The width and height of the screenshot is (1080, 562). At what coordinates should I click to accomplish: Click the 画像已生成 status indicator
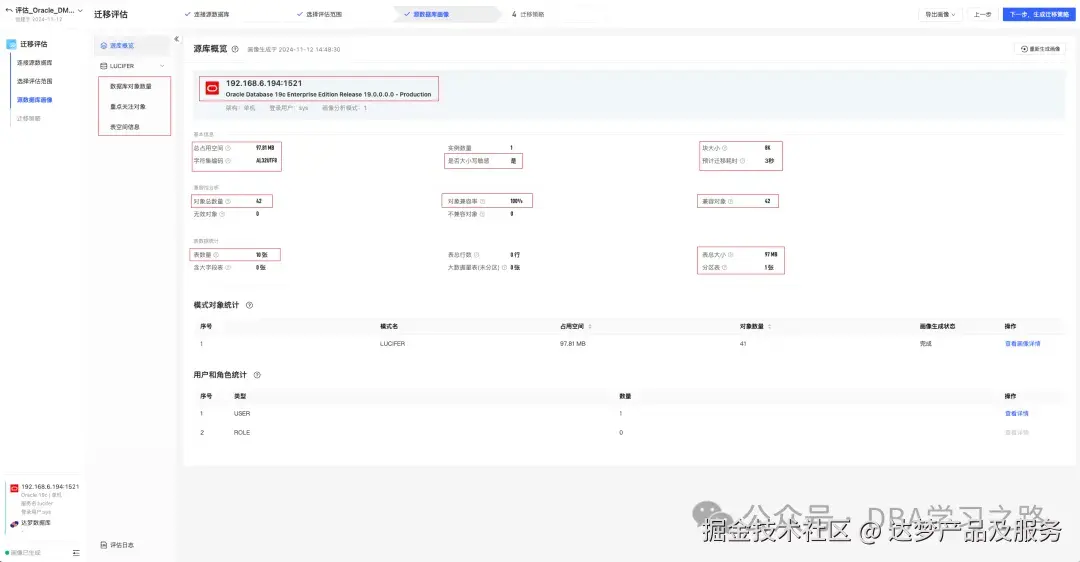[x=23, y=553]
